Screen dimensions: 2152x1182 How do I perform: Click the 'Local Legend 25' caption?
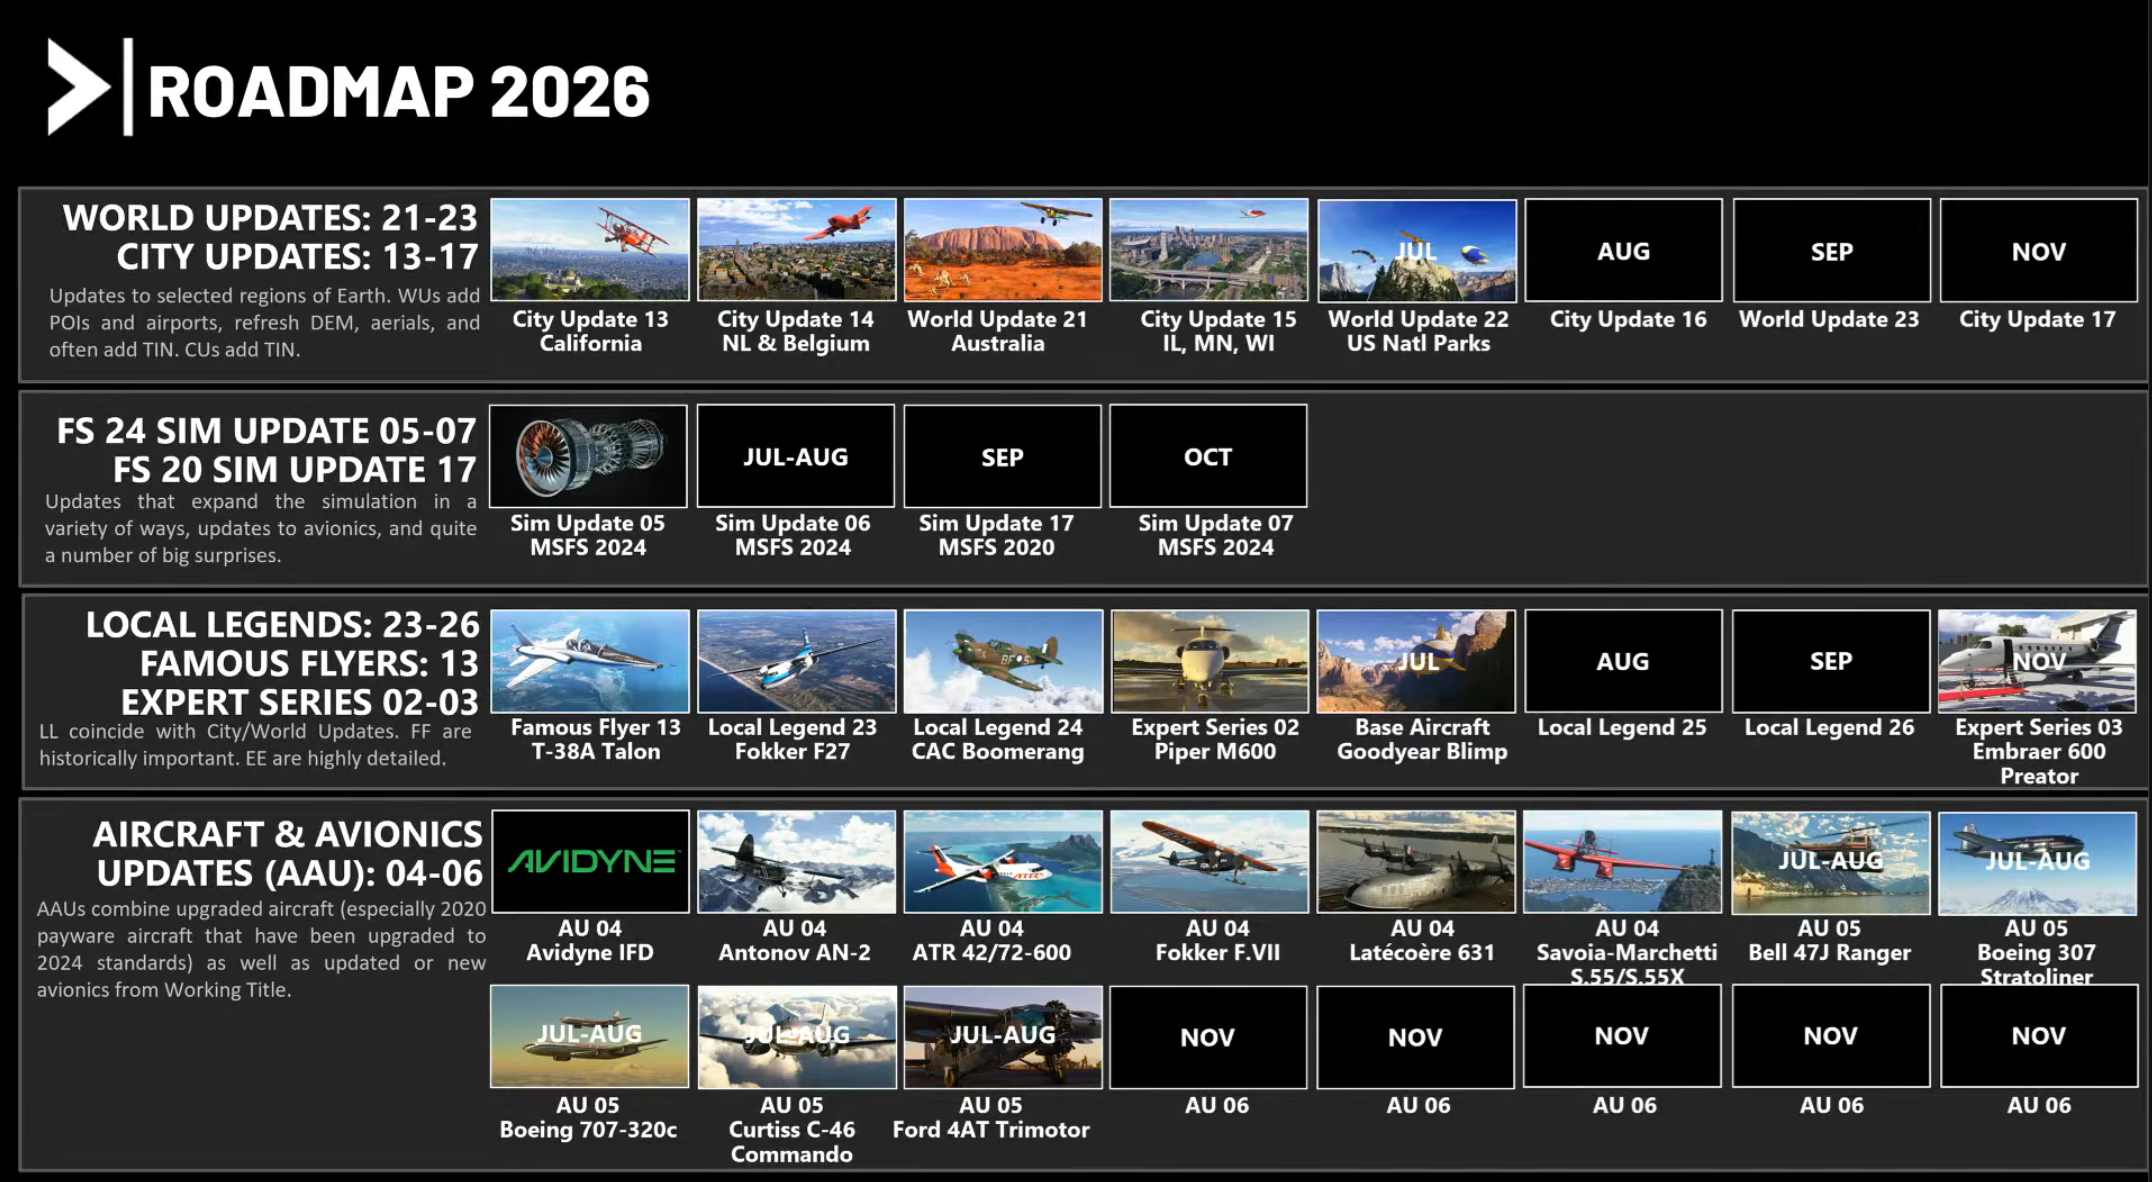(x=1622, y=728)
